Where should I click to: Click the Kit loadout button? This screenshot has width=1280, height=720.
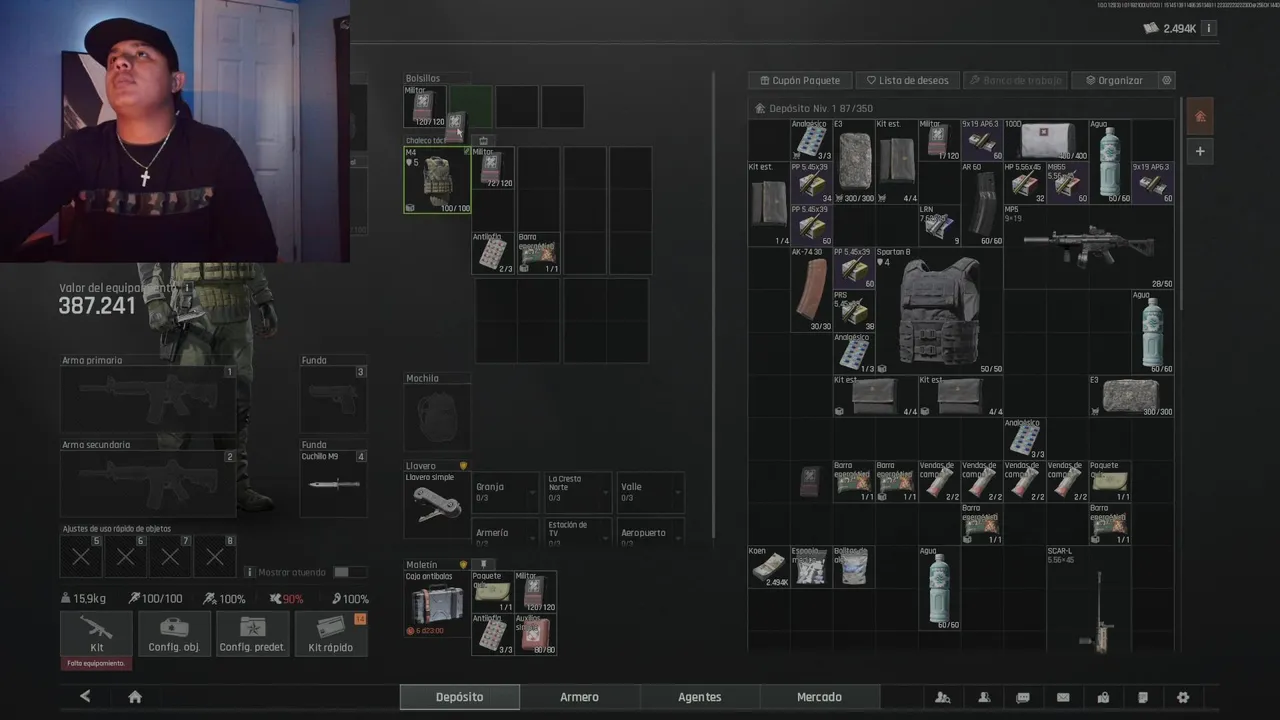coord(96,633)
